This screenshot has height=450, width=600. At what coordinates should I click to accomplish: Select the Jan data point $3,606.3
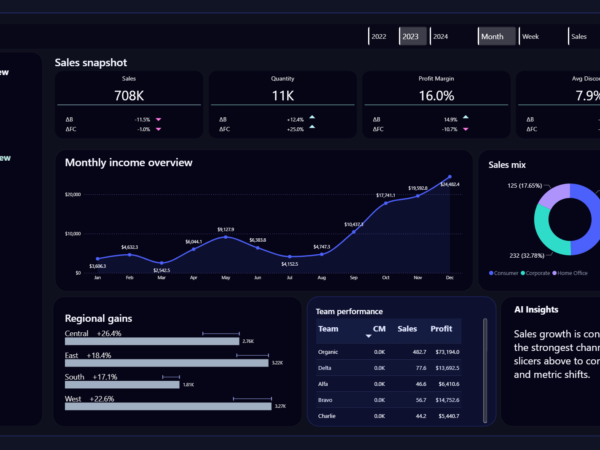click(x=98, y=259)
